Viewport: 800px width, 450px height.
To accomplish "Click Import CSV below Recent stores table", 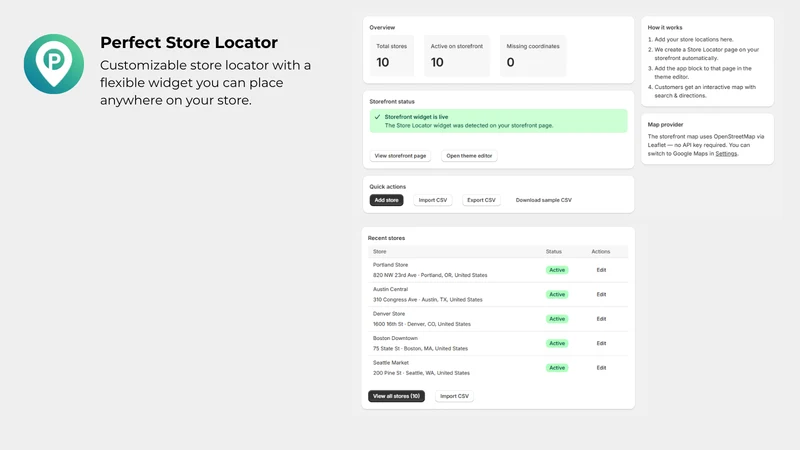I will tap(454, 396).
